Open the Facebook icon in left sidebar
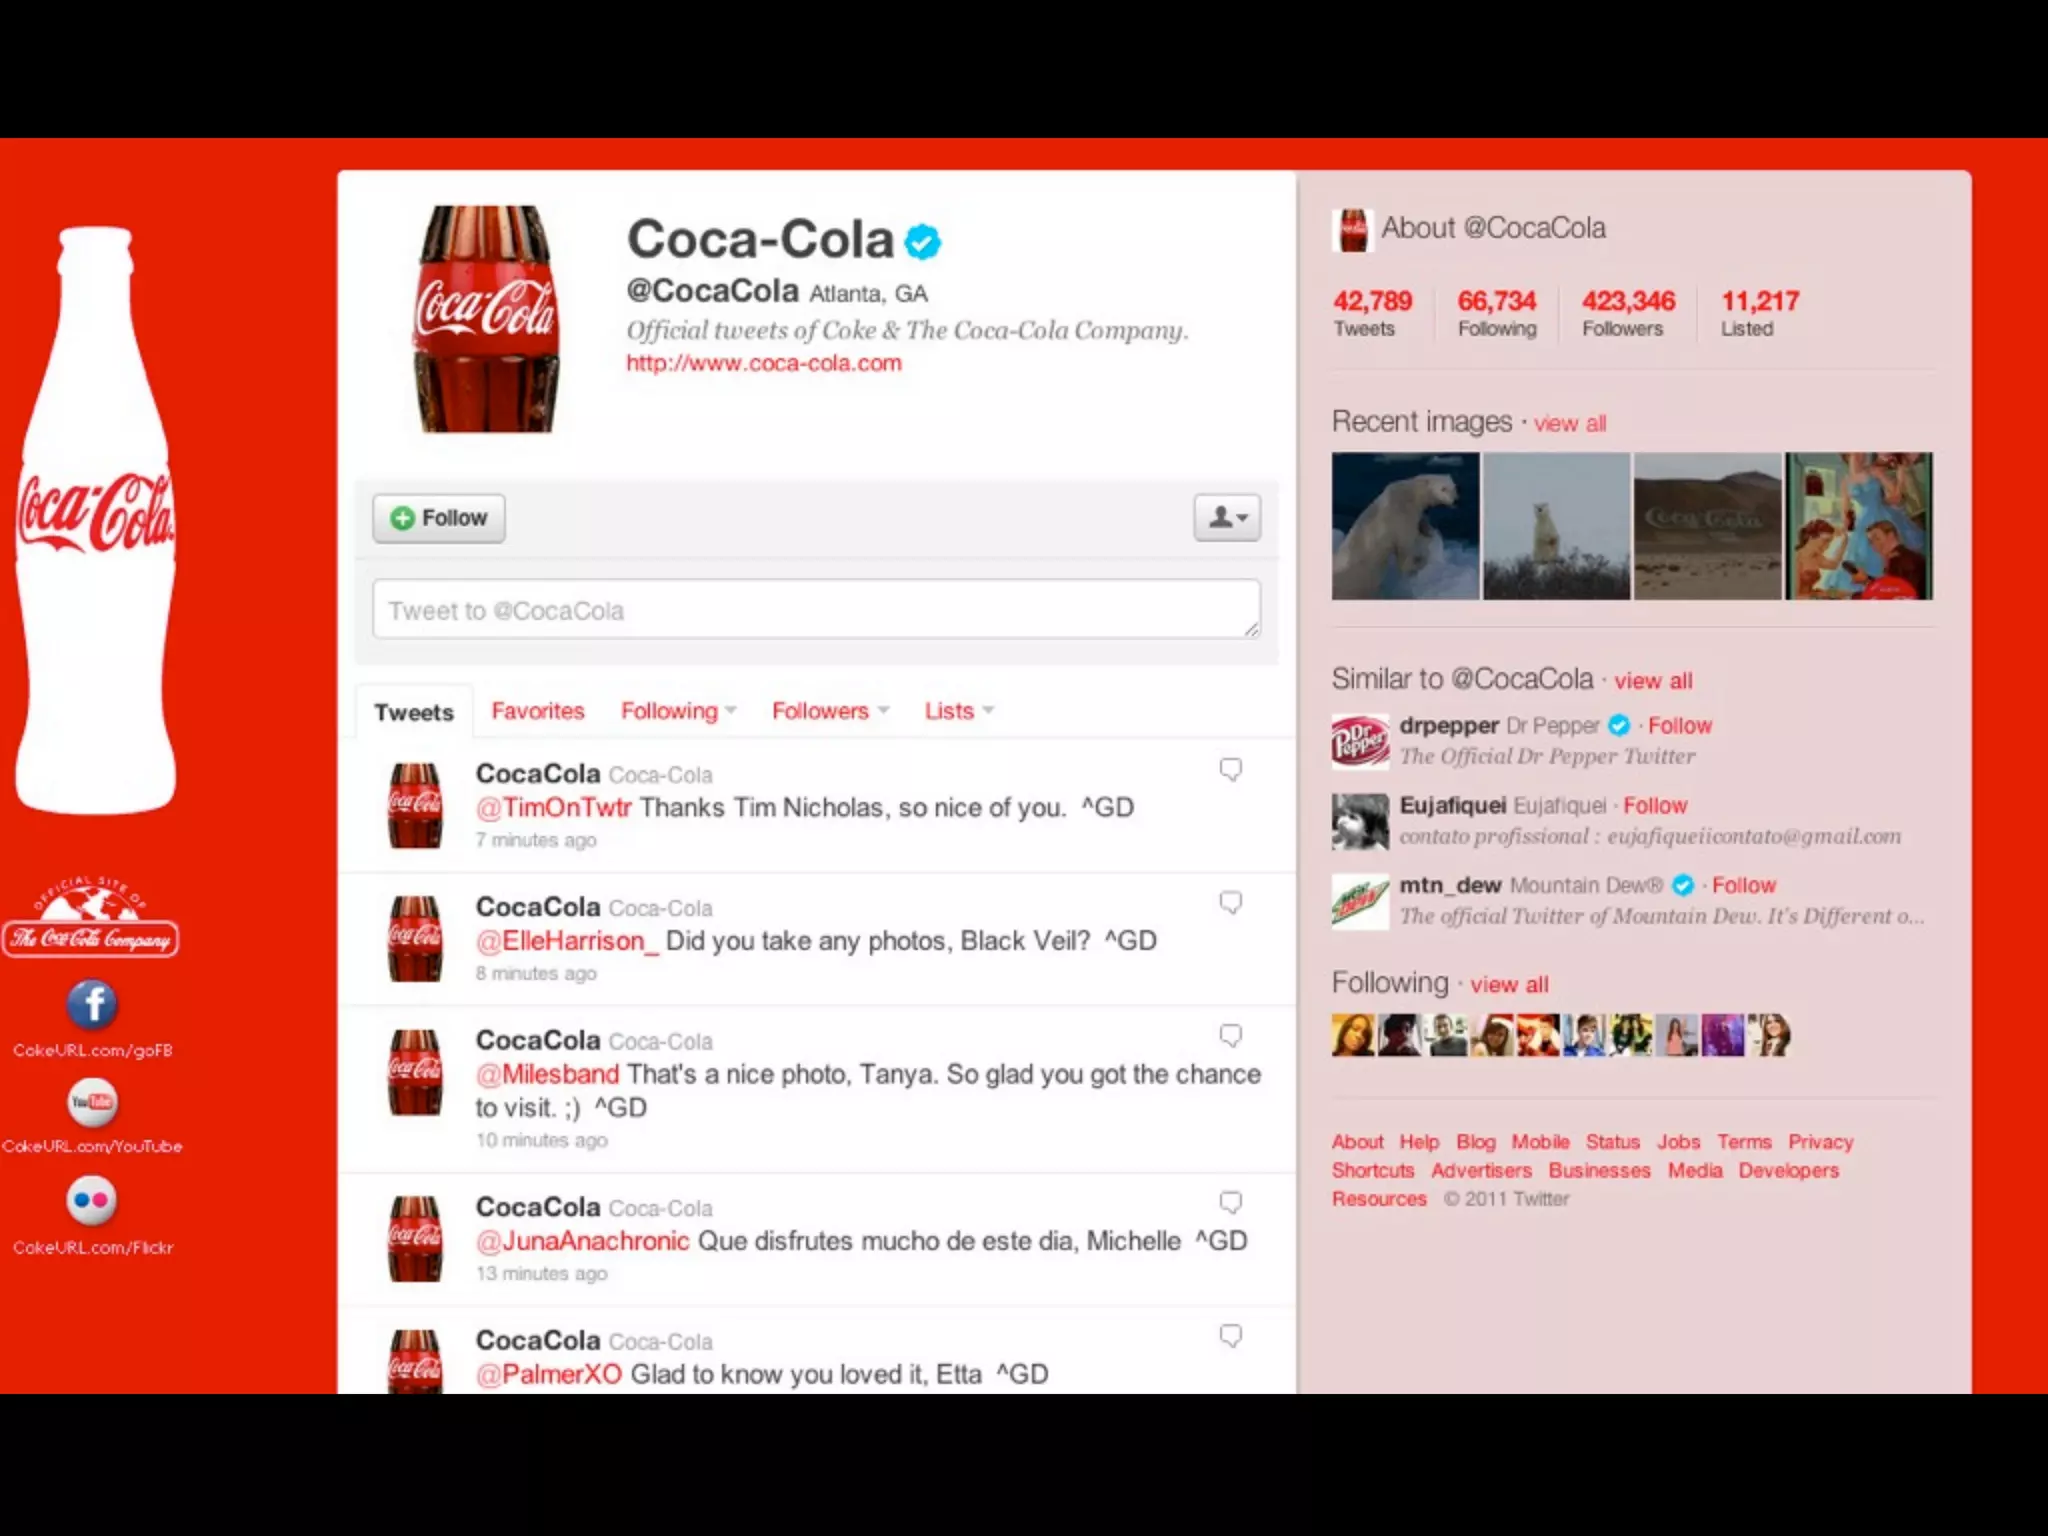This screenshot has width=2048, height=1536. point(92,1005)
